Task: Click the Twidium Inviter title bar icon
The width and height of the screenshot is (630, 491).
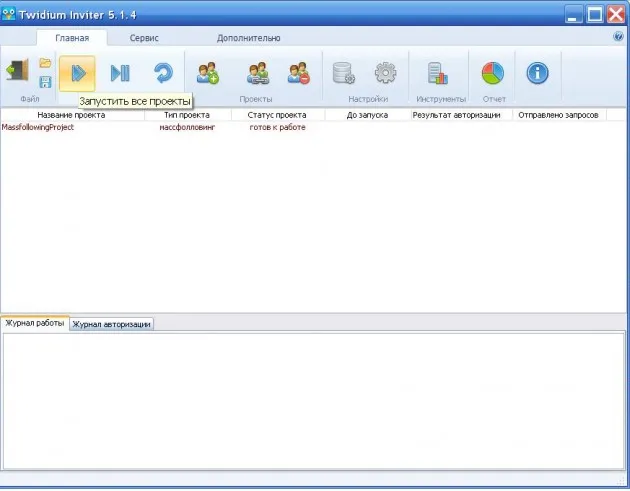Action: [8, 14]
